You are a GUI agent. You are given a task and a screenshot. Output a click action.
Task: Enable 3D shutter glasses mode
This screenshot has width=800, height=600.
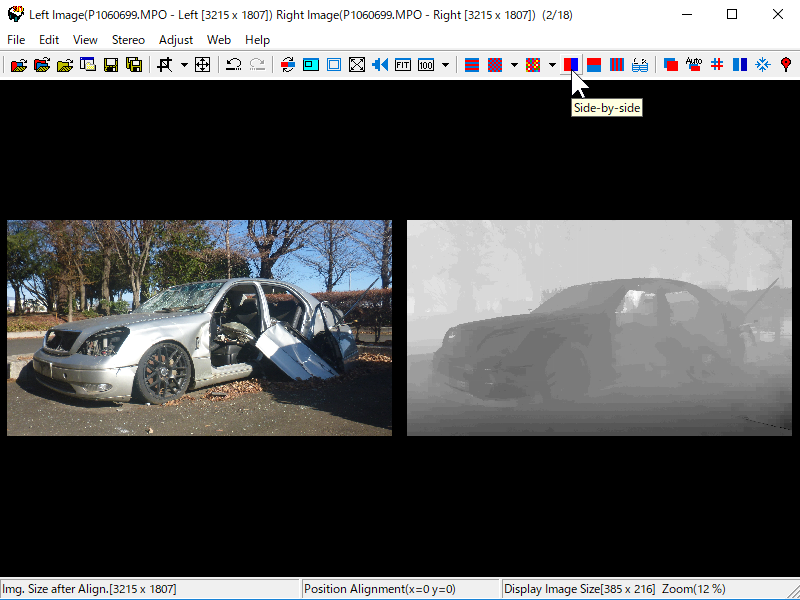tap(640, 65)
